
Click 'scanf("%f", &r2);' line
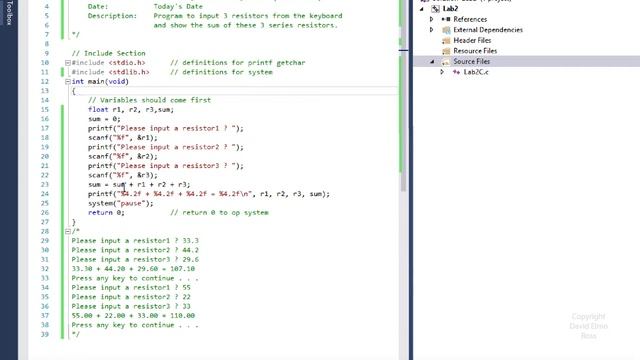click(x=122, y=156)
